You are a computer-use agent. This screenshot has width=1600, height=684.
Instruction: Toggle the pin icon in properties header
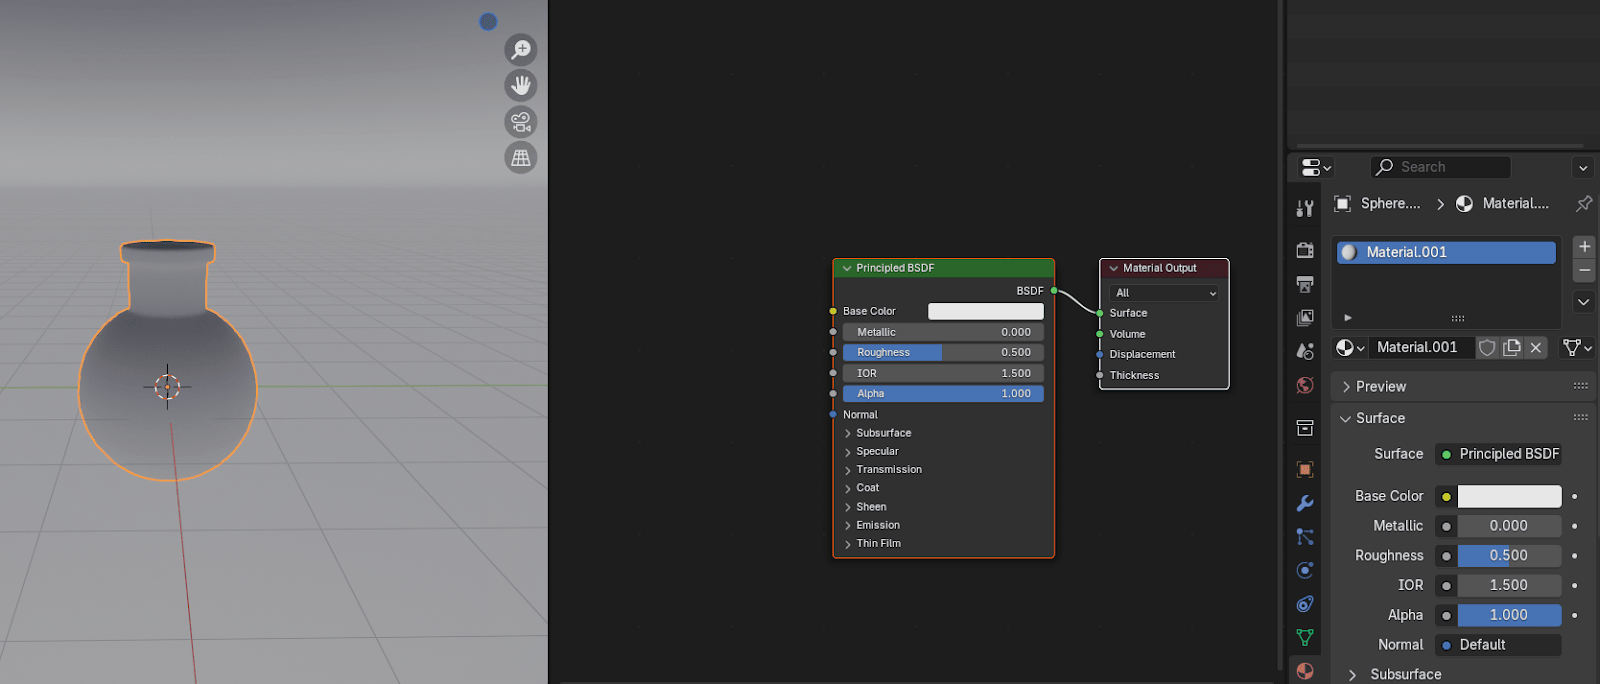click(x=1584, y=204)
